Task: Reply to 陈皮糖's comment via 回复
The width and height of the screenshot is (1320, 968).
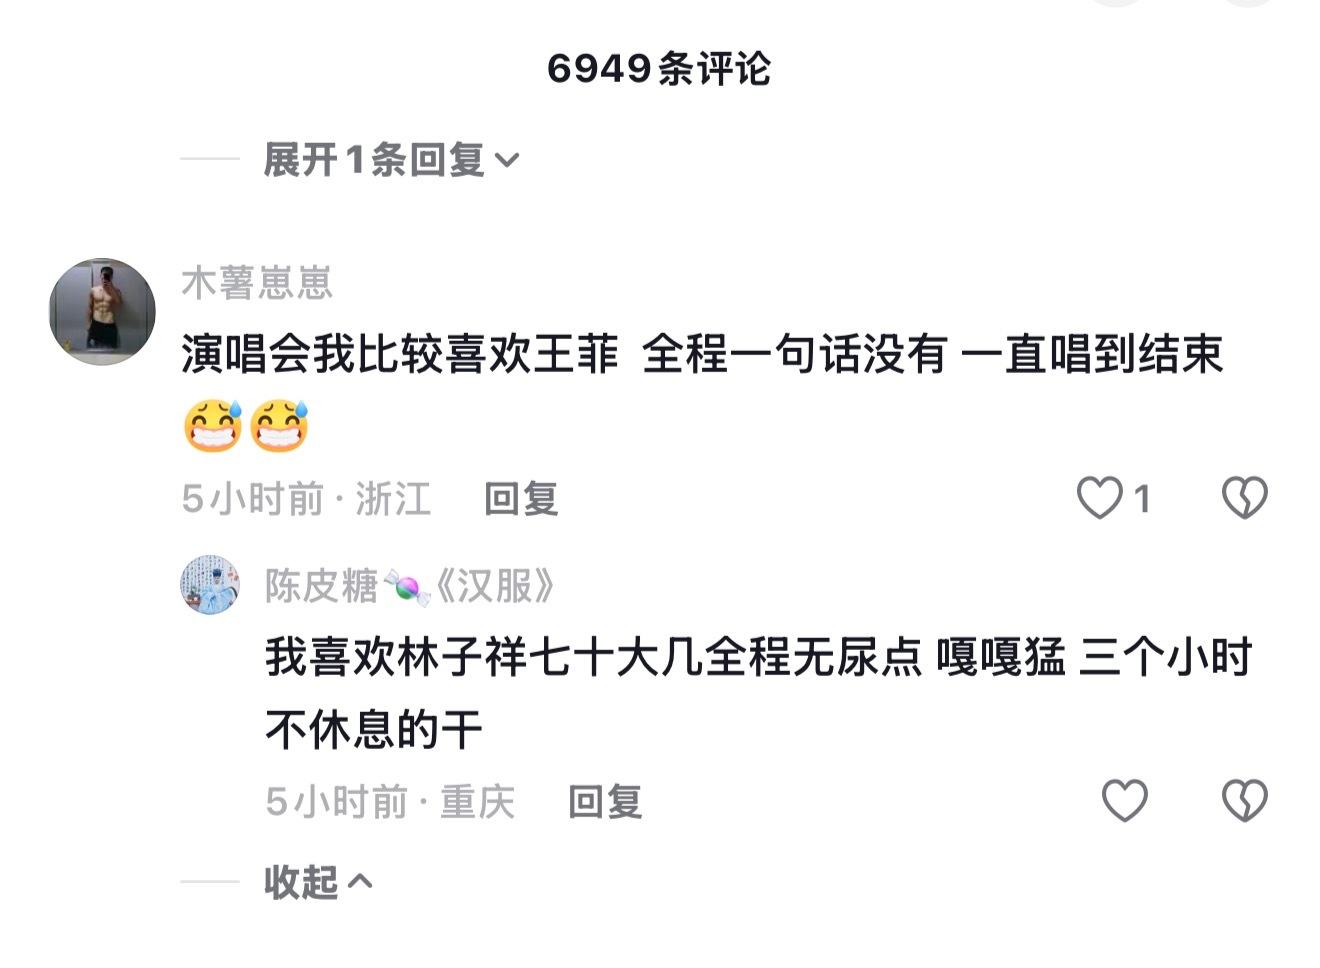Action: point(605,802)
